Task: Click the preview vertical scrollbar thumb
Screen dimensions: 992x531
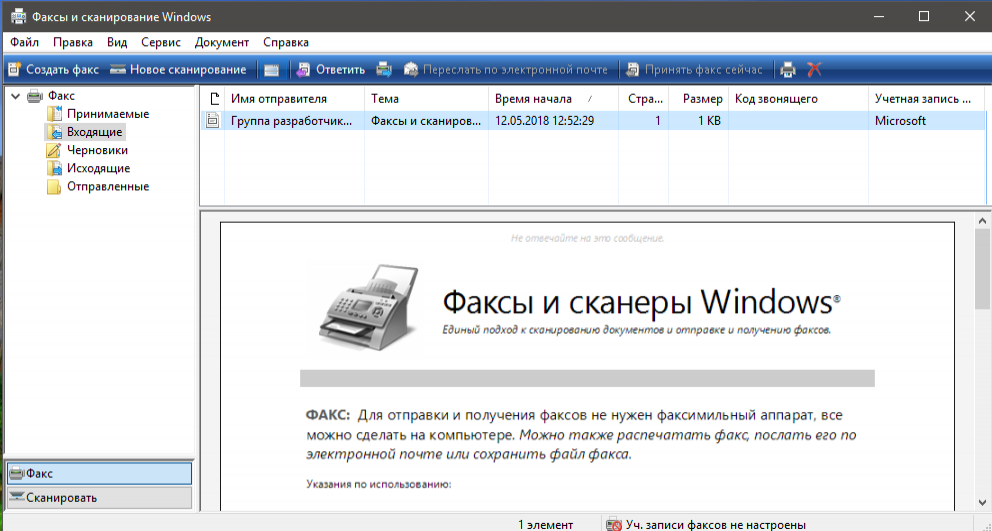Action: [983, 269]
